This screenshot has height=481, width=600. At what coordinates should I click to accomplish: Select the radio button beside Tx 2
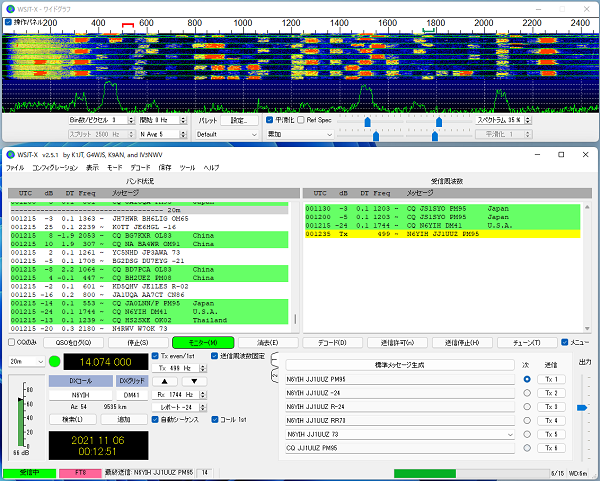click(527, 393)
